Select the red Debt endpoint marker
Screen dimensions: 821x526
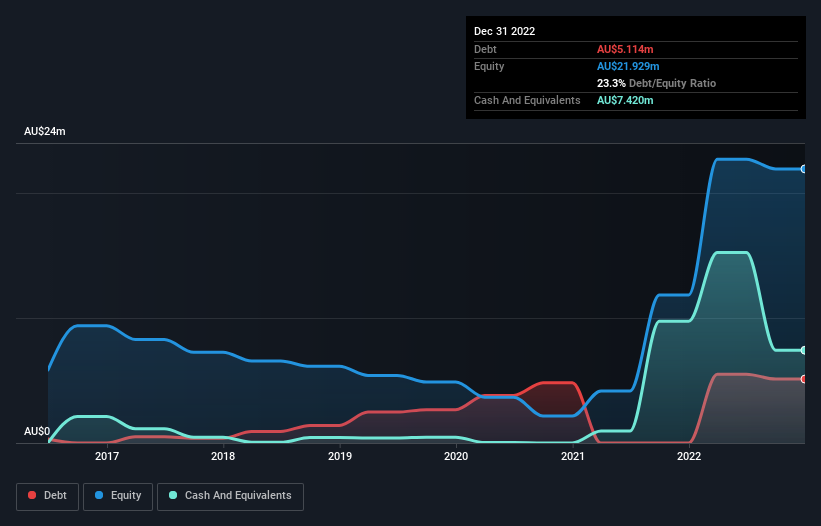(804, 379)
